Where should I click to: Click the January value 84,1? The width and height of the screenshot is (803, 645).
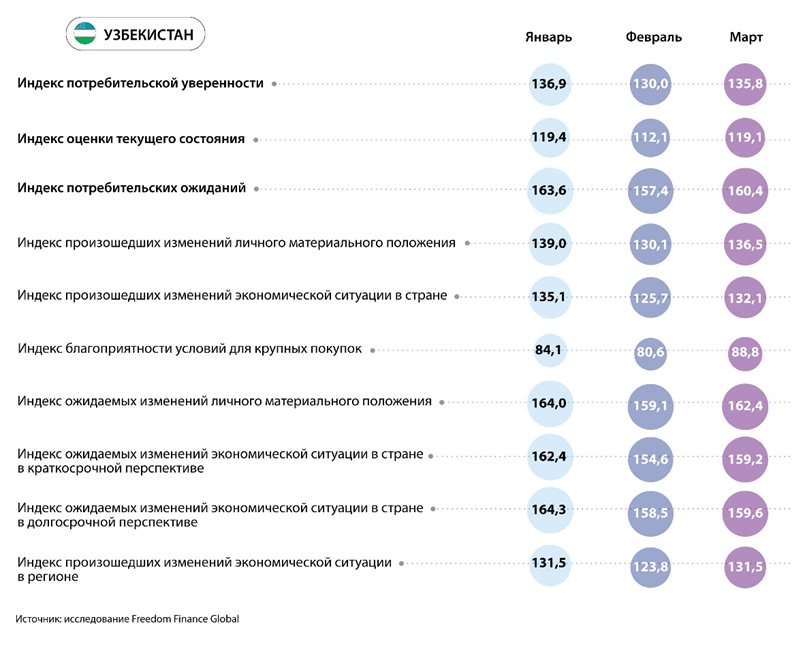pyautogui.click(x=550, y=350)
